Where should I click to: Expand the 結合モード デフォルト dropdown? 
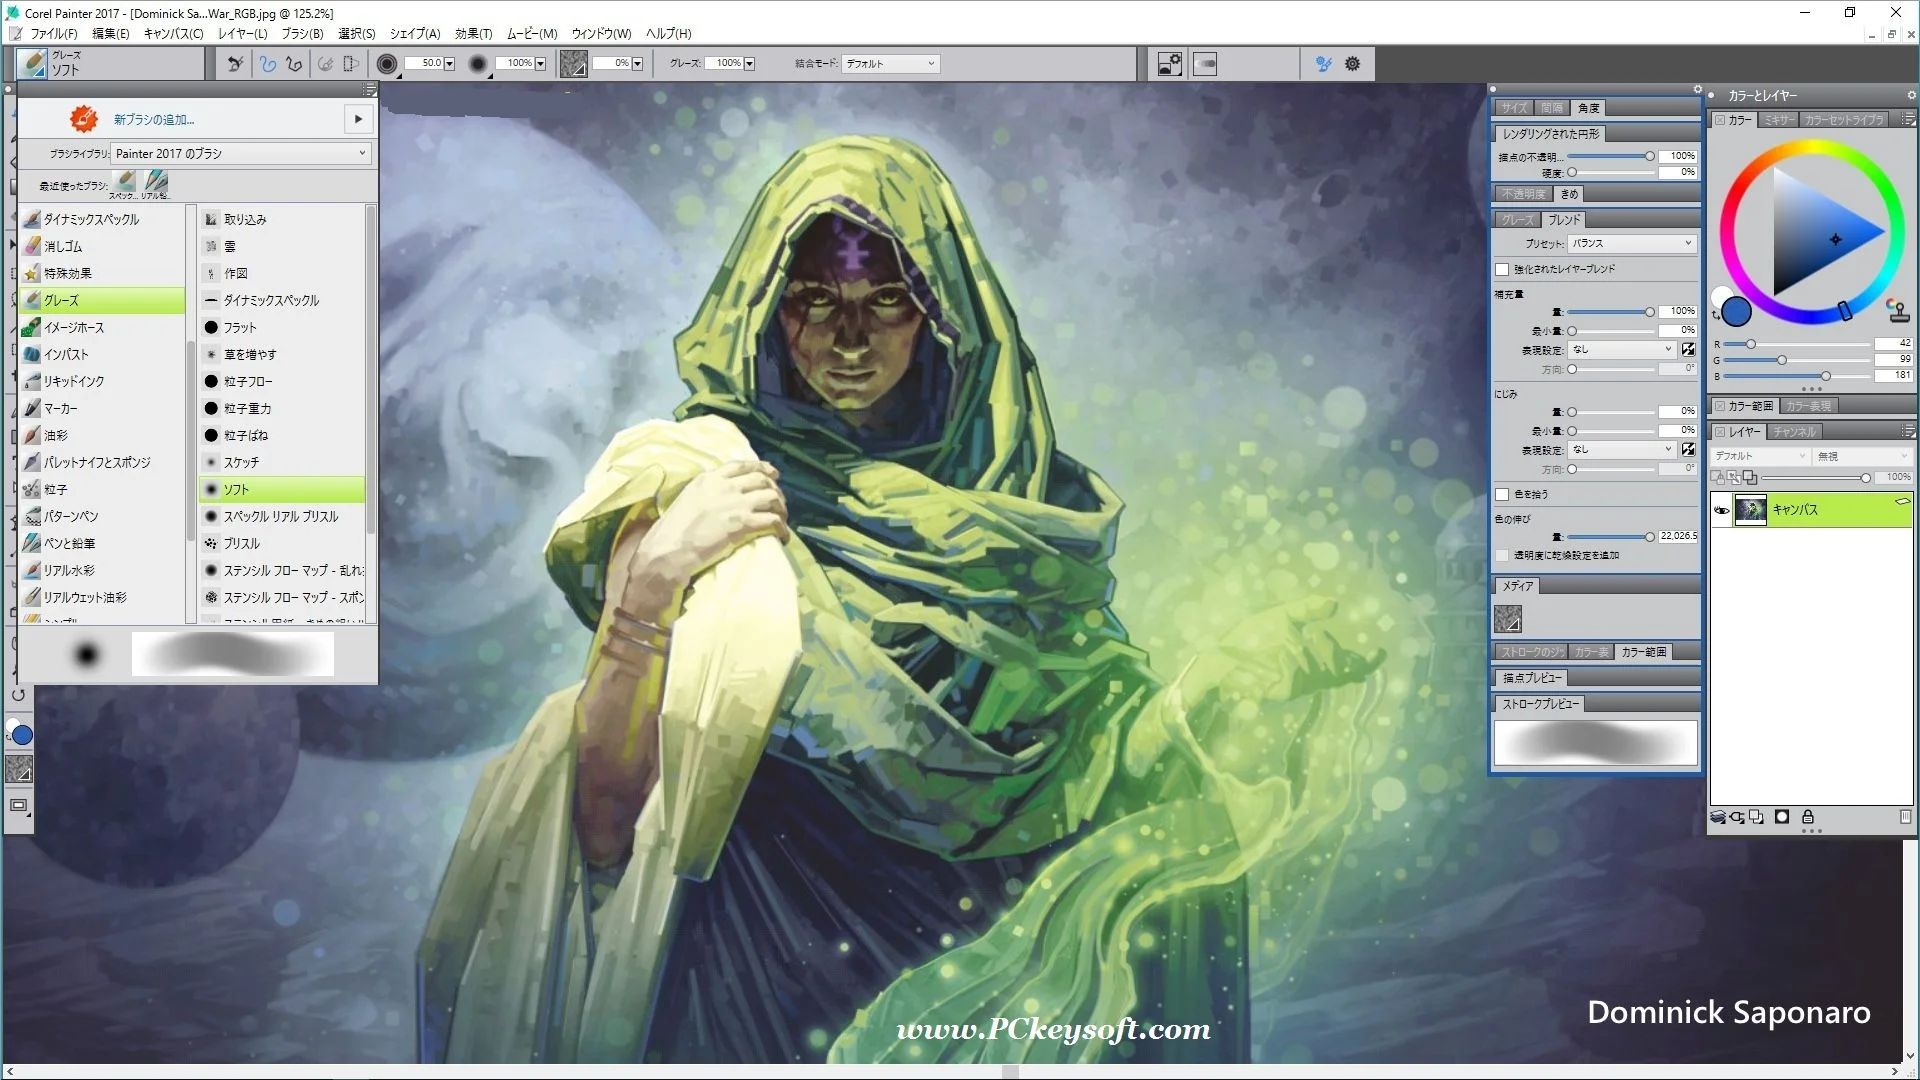[889, 64]
